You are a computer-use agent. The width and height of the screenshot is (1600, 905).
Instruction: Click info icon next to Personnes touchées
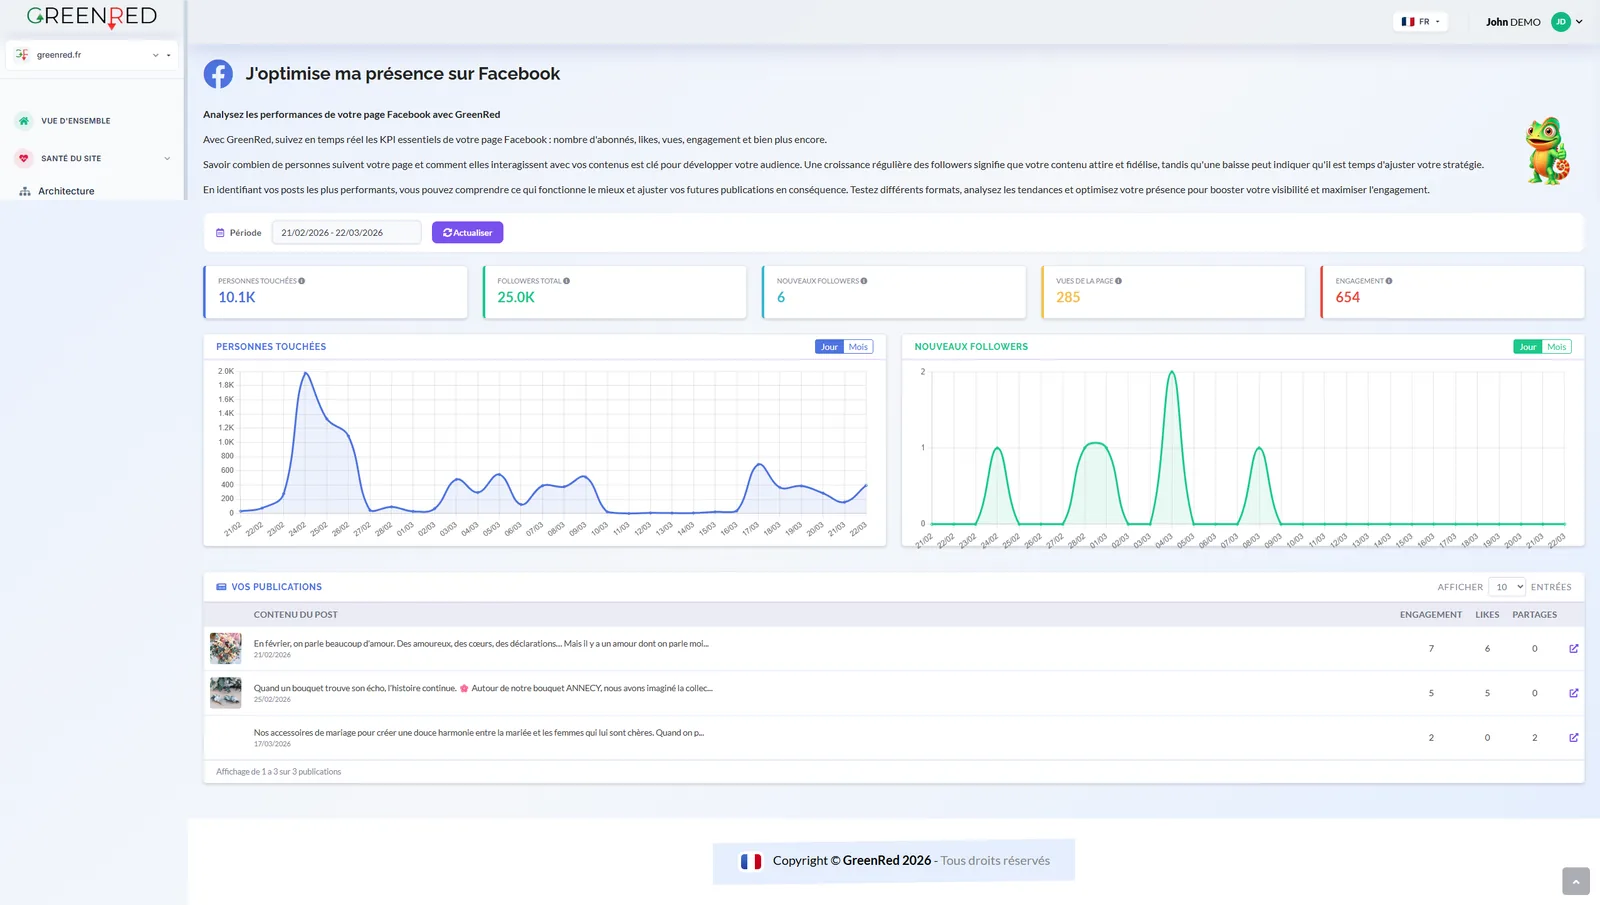click(x=302, y=281)
